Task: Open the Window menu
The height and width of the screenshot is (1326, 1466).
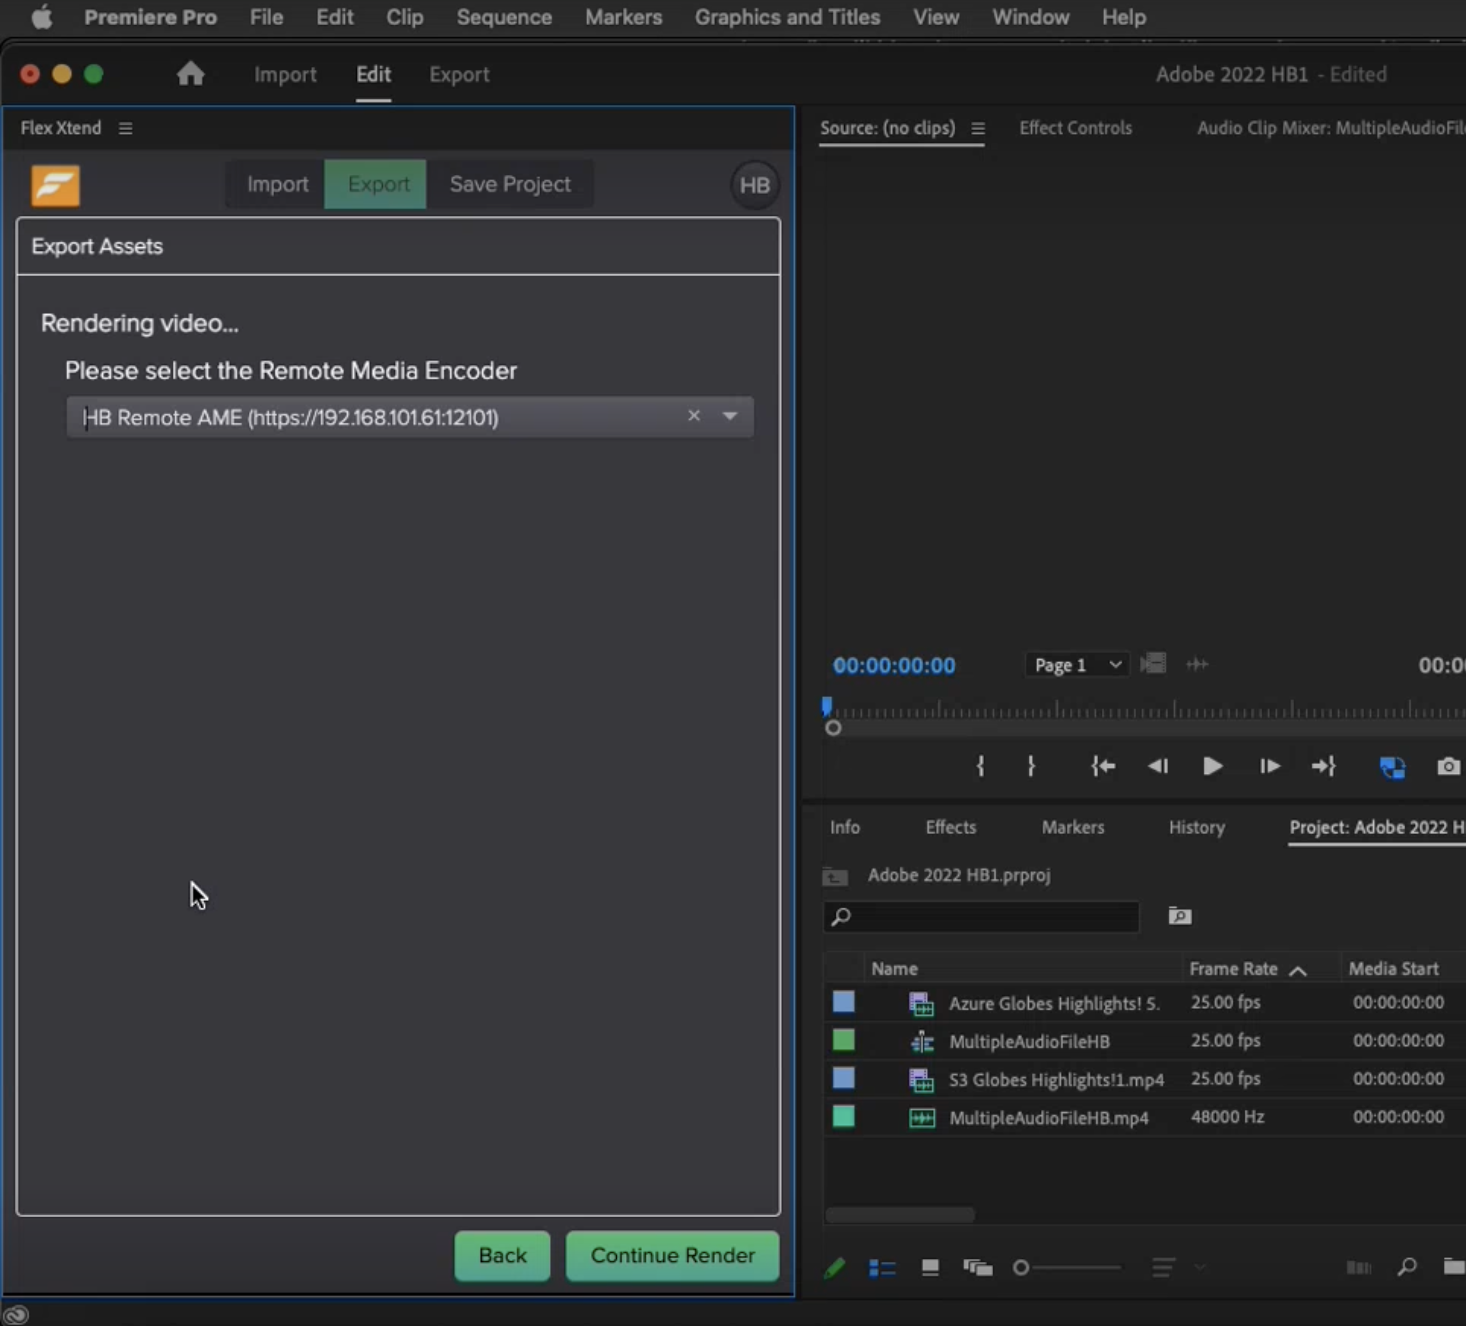Action: 1030,17
